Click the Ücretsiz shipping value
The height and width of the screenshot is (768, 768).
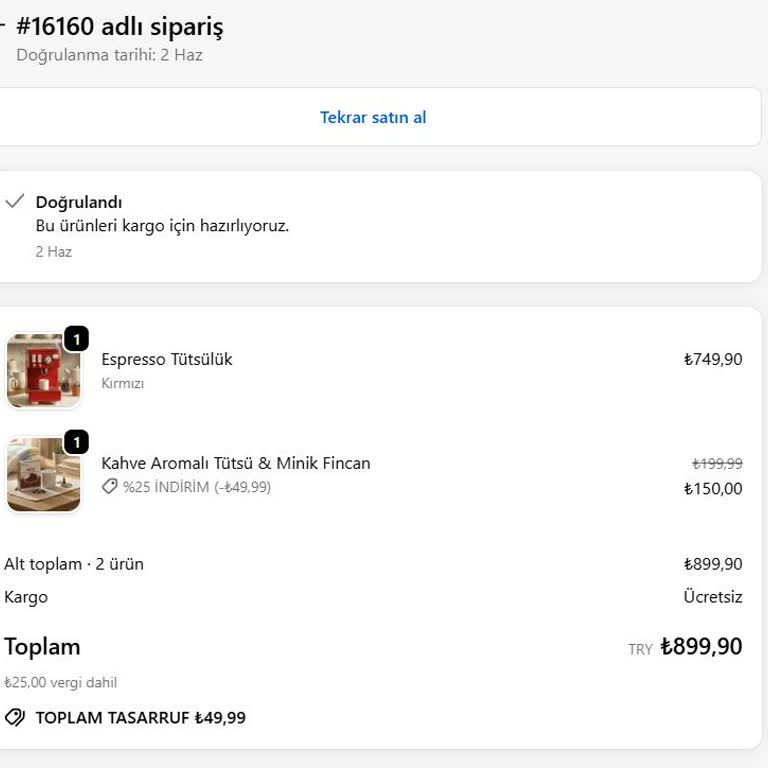[713, 597]
